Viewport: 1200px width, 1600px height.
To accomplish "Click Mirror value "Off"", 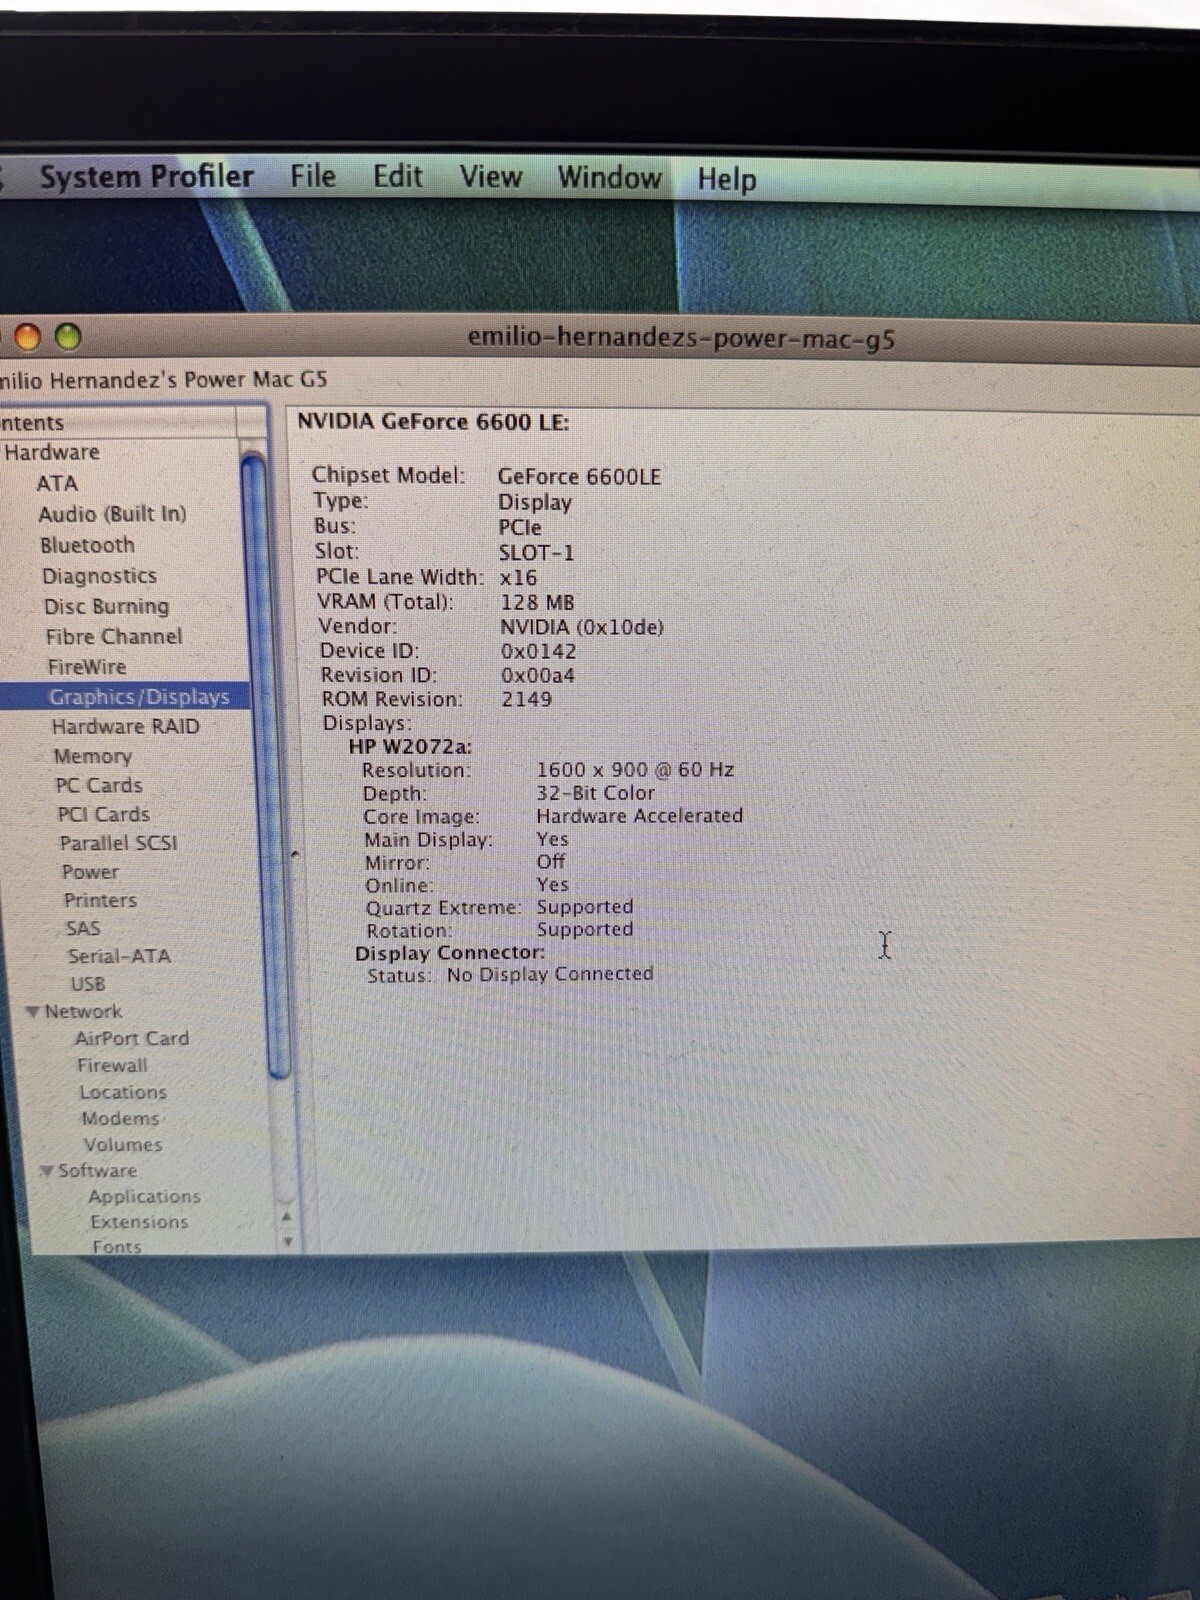I will pos(551,861).
